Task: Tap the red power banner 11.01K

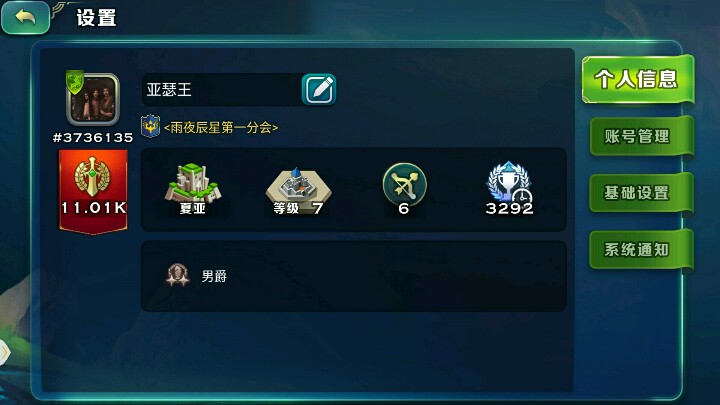Action: pyautogui.click(x=93, y=191)
